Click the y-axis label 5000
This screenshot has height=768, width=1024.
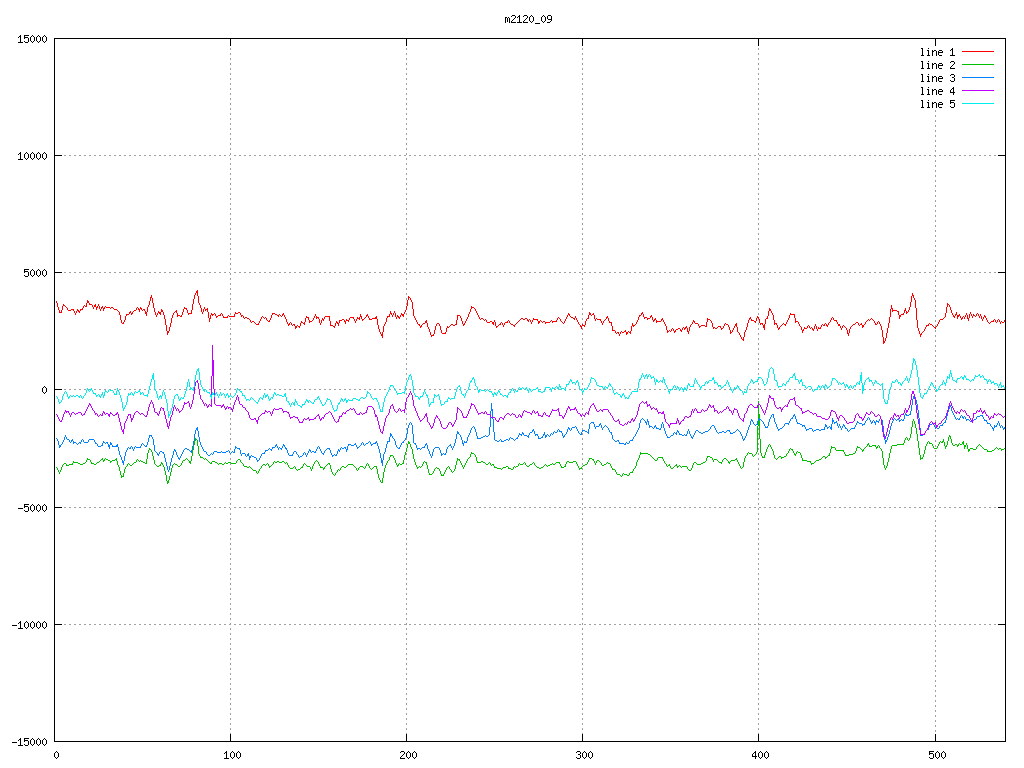click(35, 273)
